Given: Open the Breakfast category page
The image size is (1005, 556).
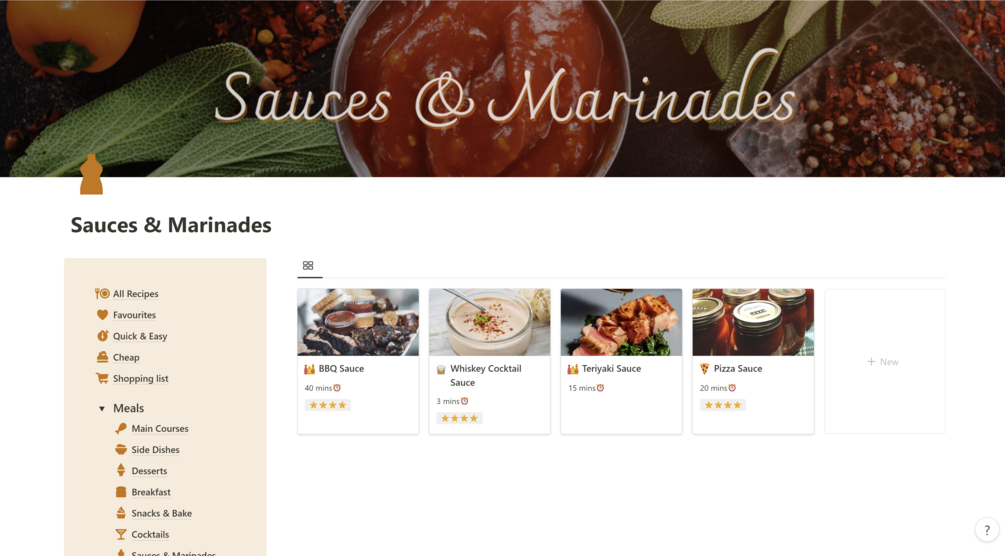Looking at the screenshot, I should point(151,492).
